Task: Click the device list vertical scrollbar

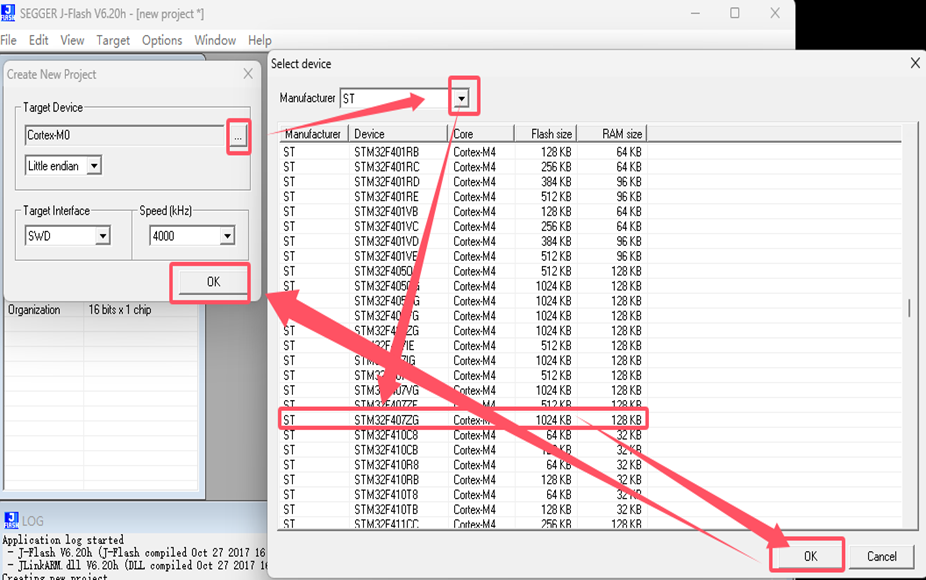Action: point(909,307)
